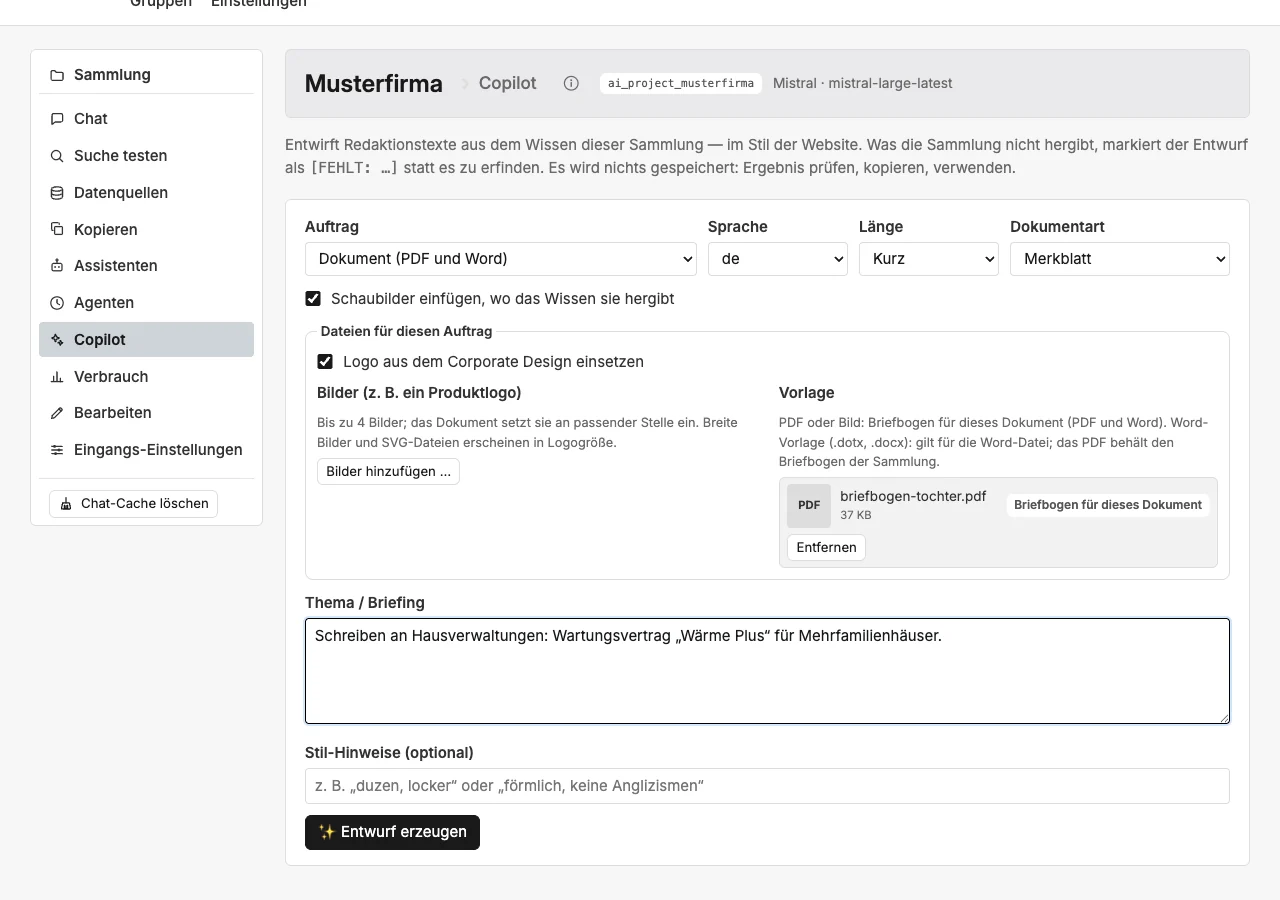Click the Entwurf erzeugen button
The image size is (1280, 900).
392,833
